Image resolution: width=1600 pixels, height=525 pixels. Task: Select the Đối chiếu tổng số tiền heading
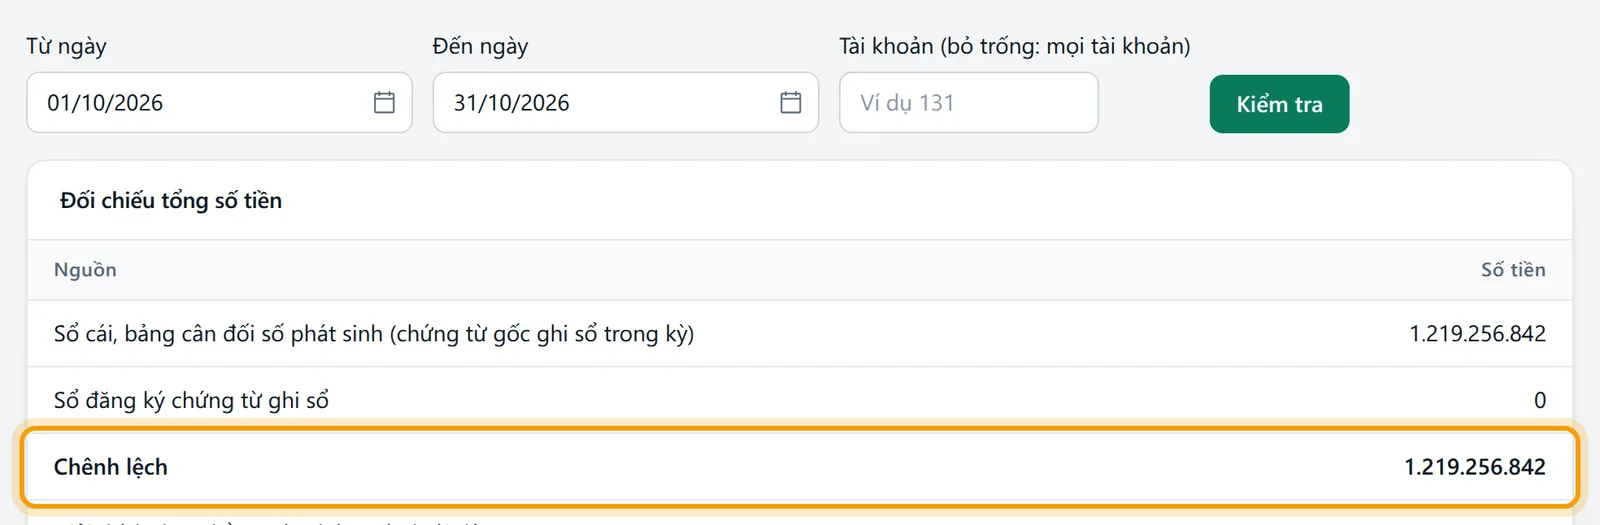point(171,200)
